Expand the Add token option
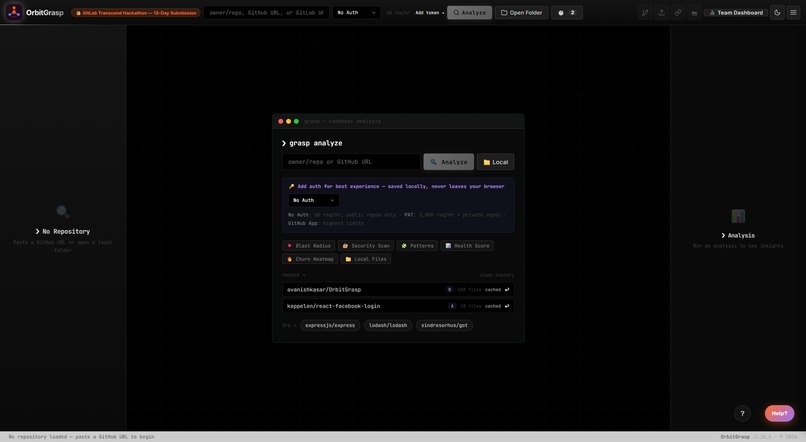This screenshot has width=806, height=442. (430, 13)
